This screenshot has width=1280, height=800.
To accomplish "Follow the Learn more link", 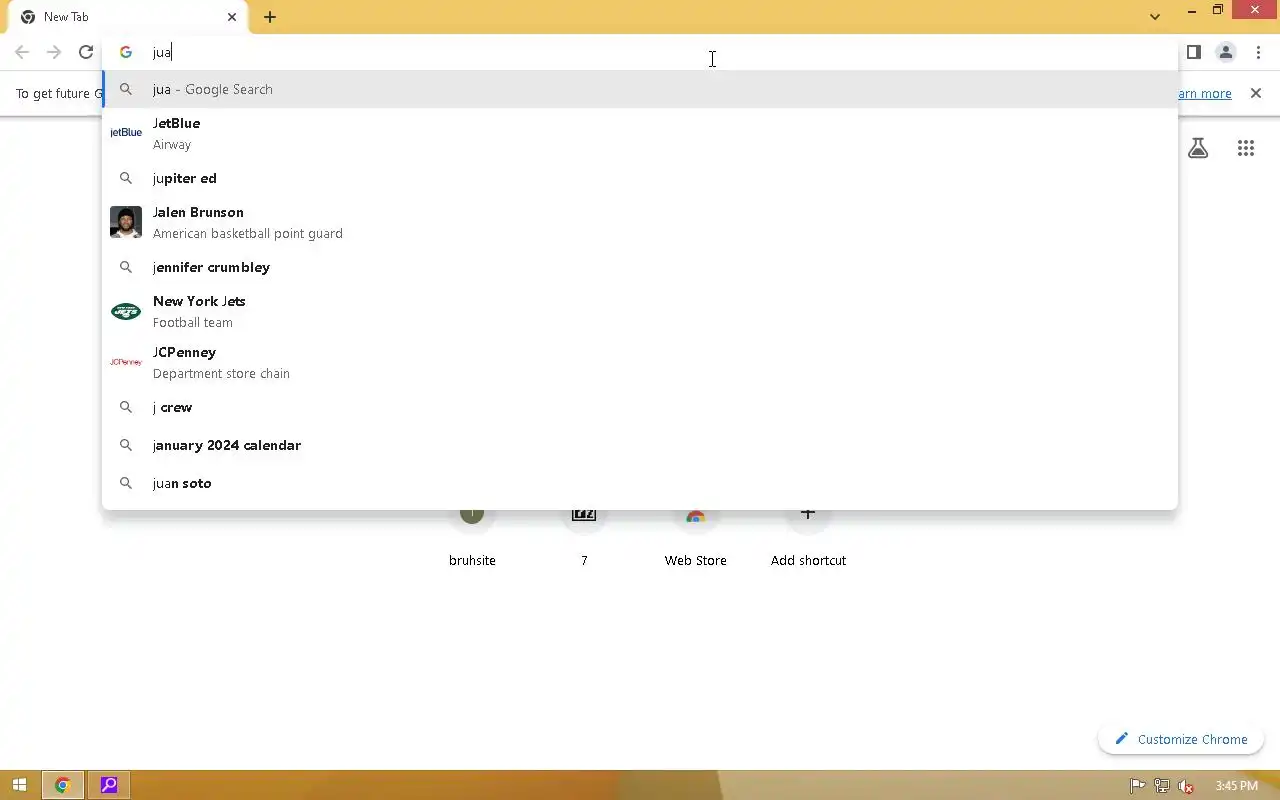I will pyautogui.click(x=1204, y=93).
